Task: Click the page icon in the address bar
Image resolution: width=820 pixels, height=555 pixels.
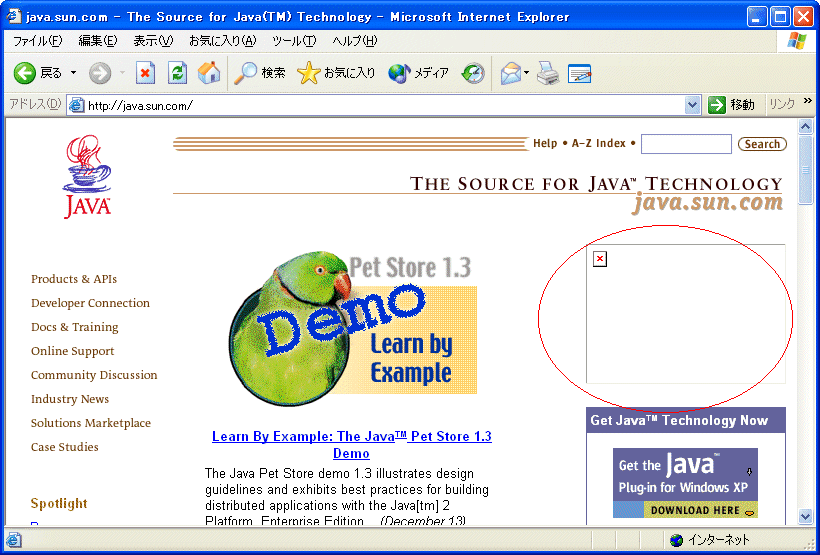Action: 77,106
